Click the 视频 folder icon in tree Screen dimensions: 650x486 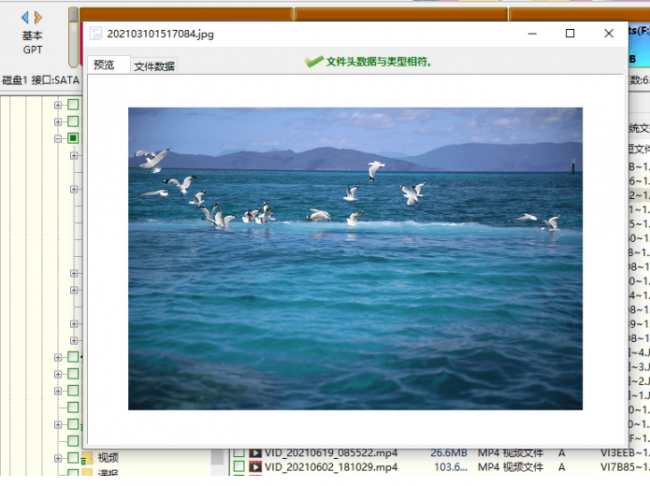pos(87,458)
